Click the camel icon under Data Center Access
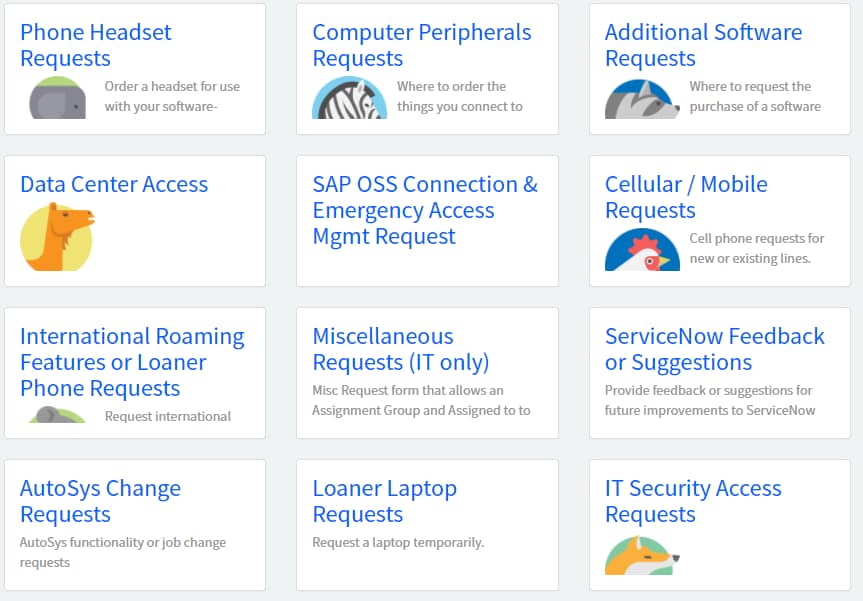The image size is (863, 601). coord(57,237)
